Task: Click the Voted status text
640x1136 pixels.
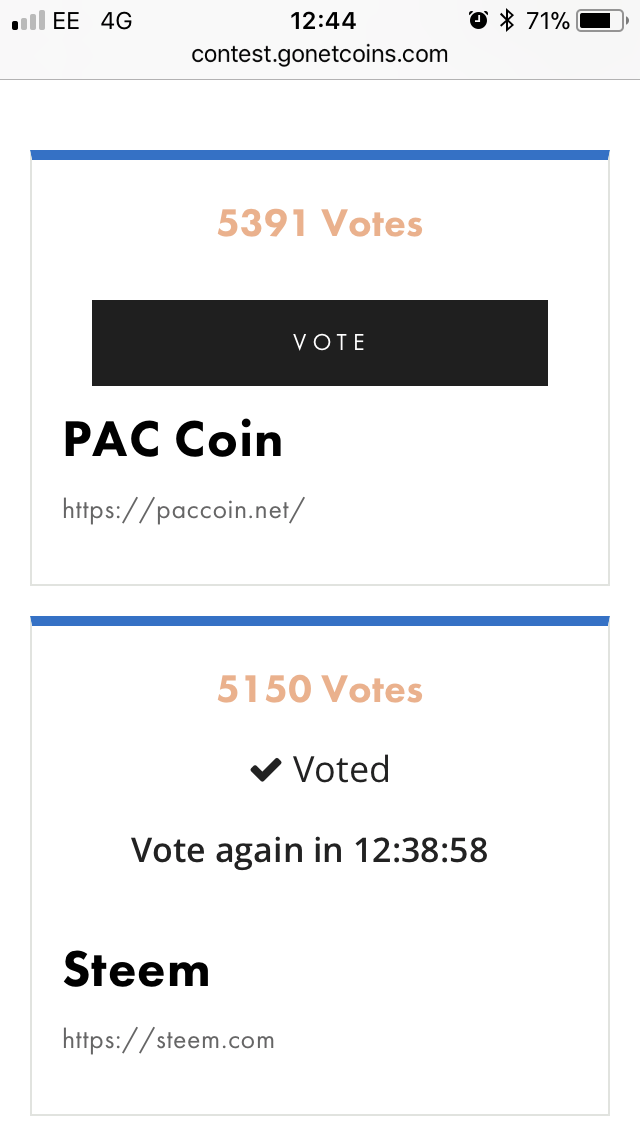Action: 341,770
